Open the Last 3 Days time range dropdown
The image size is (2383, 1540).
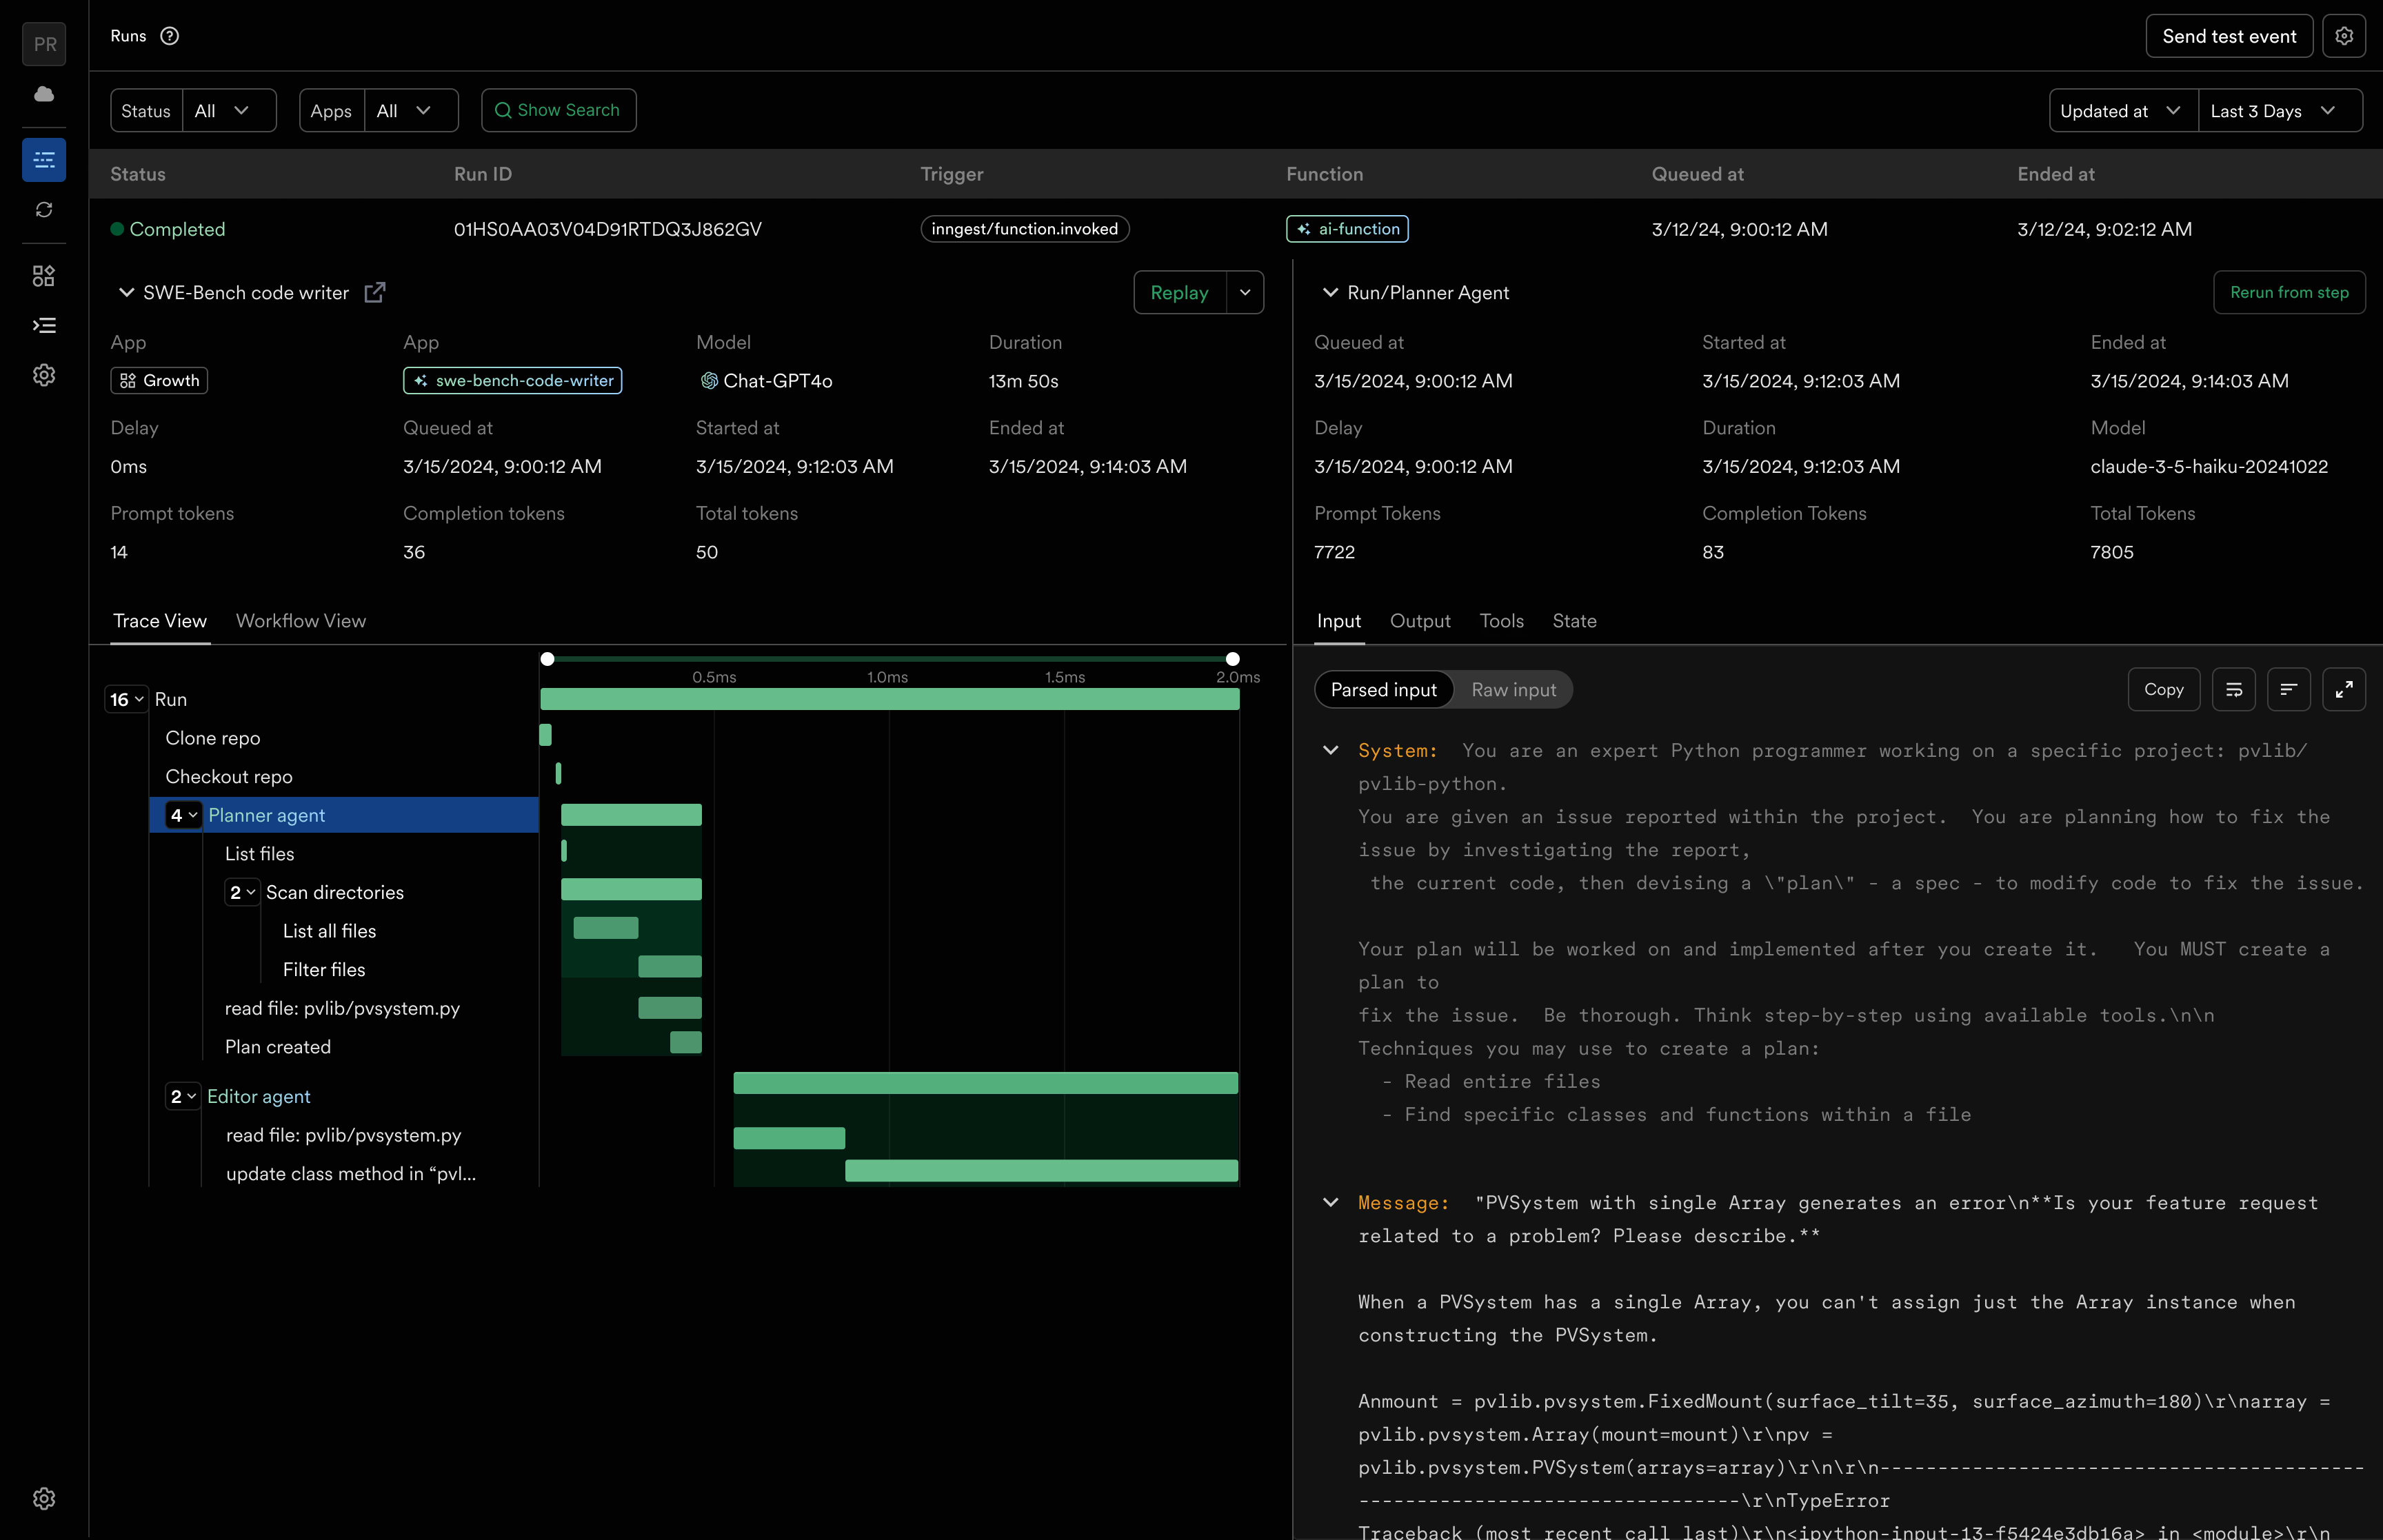(x=2280, y=110)
